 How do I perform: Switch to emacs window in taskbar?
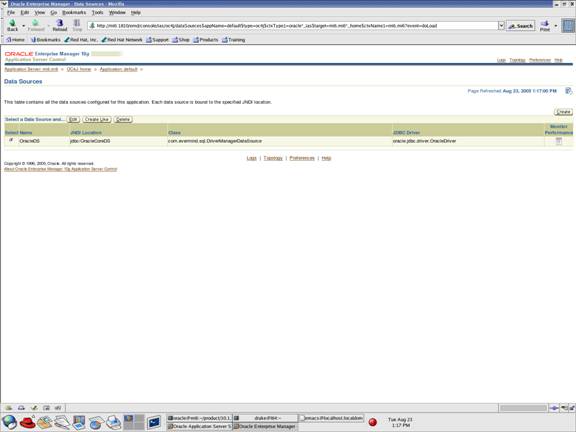tap(331, 418)
